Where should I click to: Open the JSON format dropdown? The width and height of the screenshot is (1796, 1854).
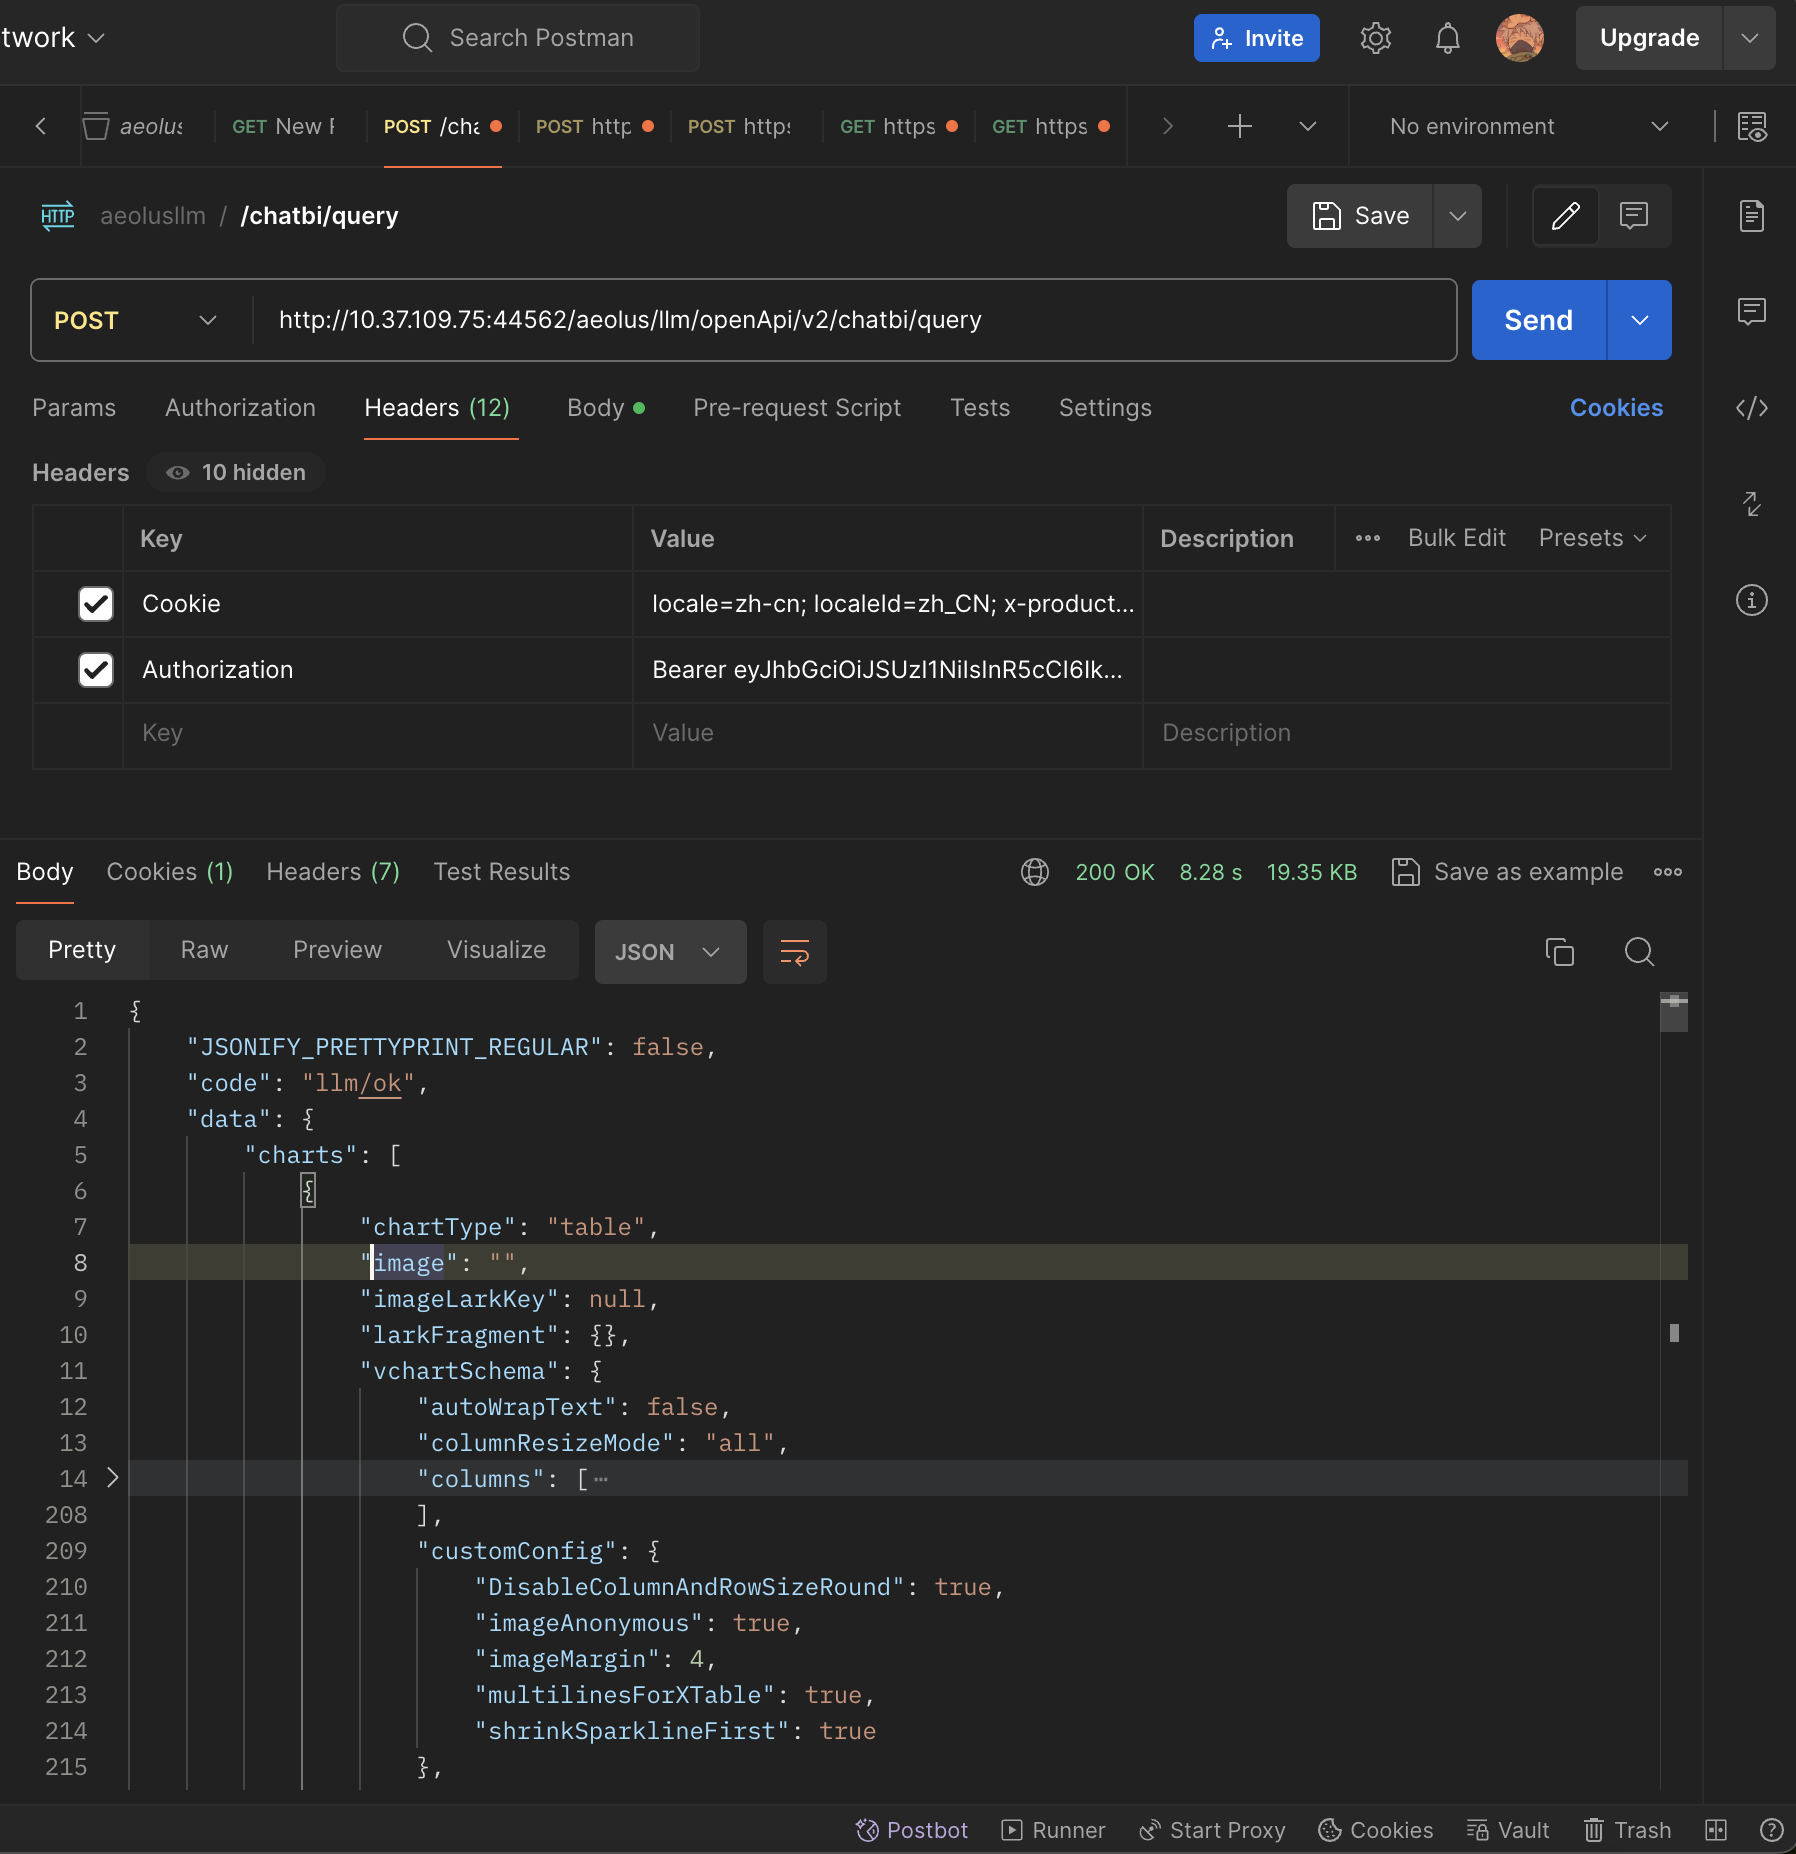(x=669, y=952)
